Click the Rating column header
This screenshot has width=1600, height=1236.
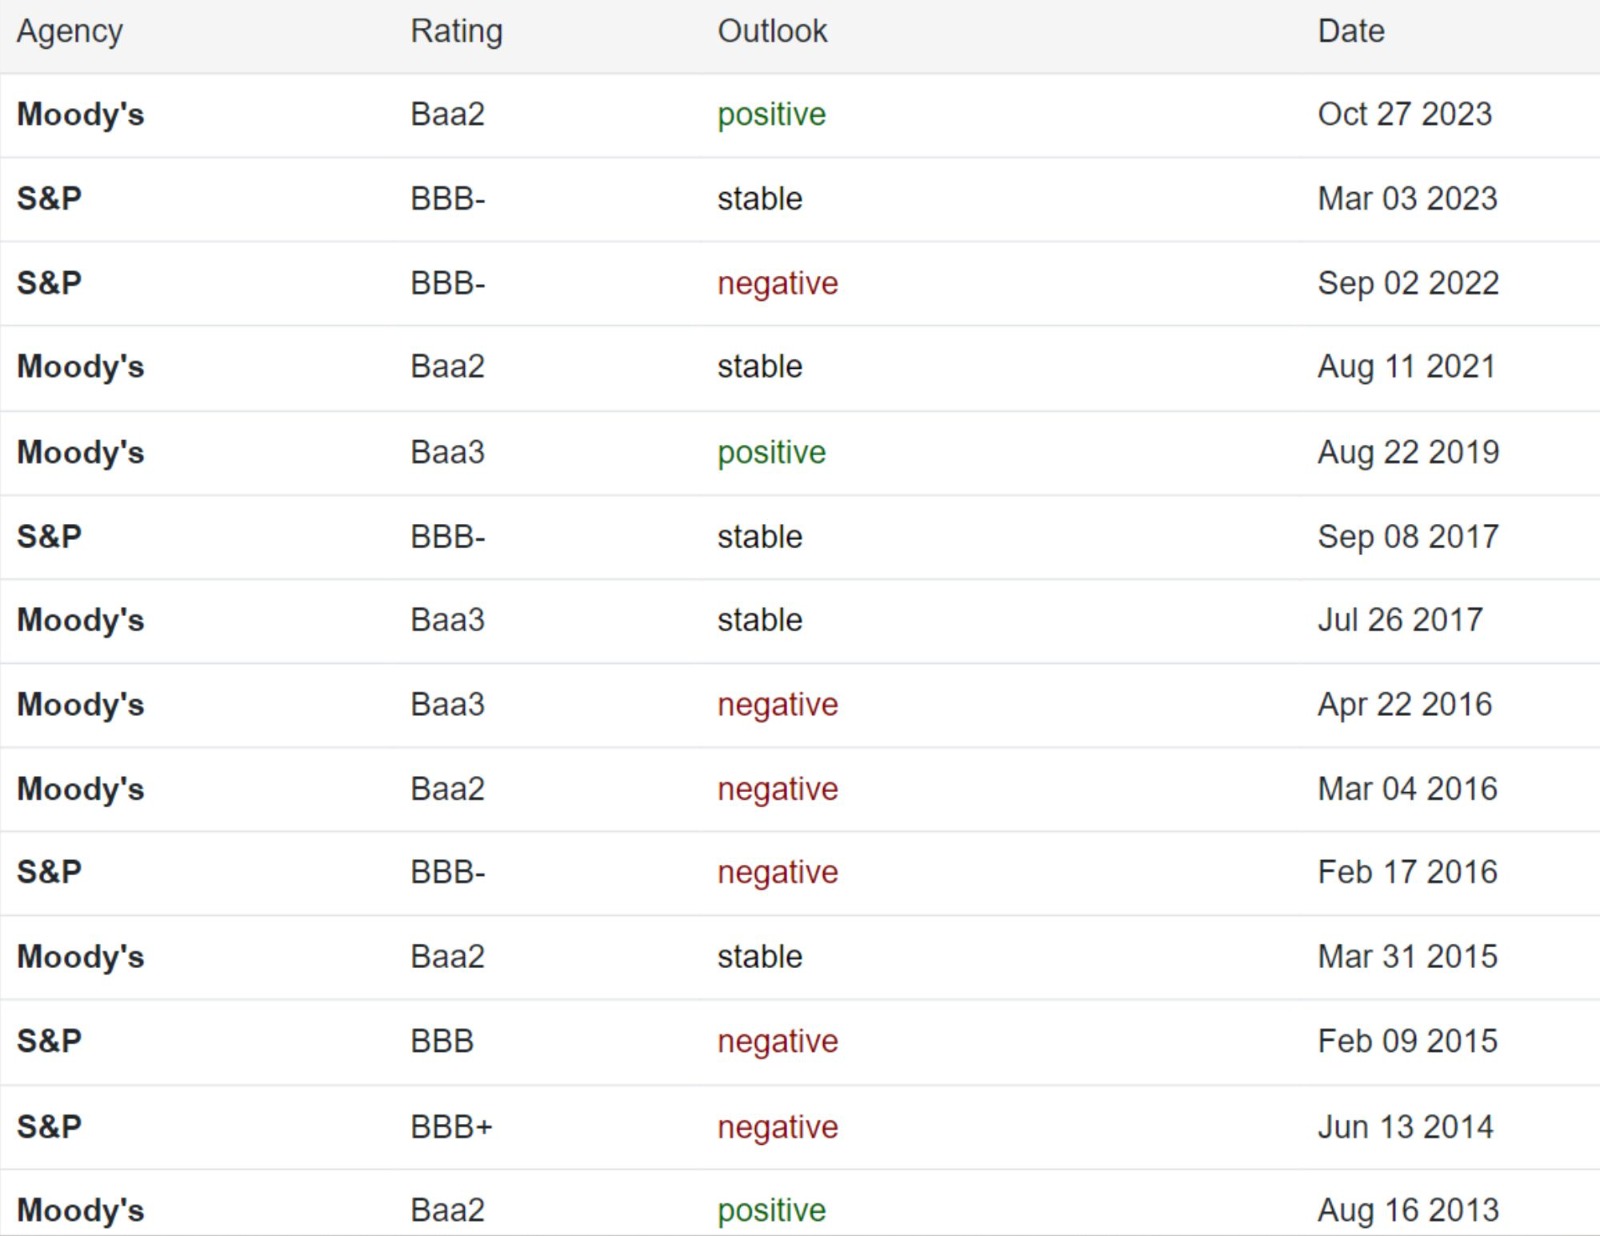(457, 32)
